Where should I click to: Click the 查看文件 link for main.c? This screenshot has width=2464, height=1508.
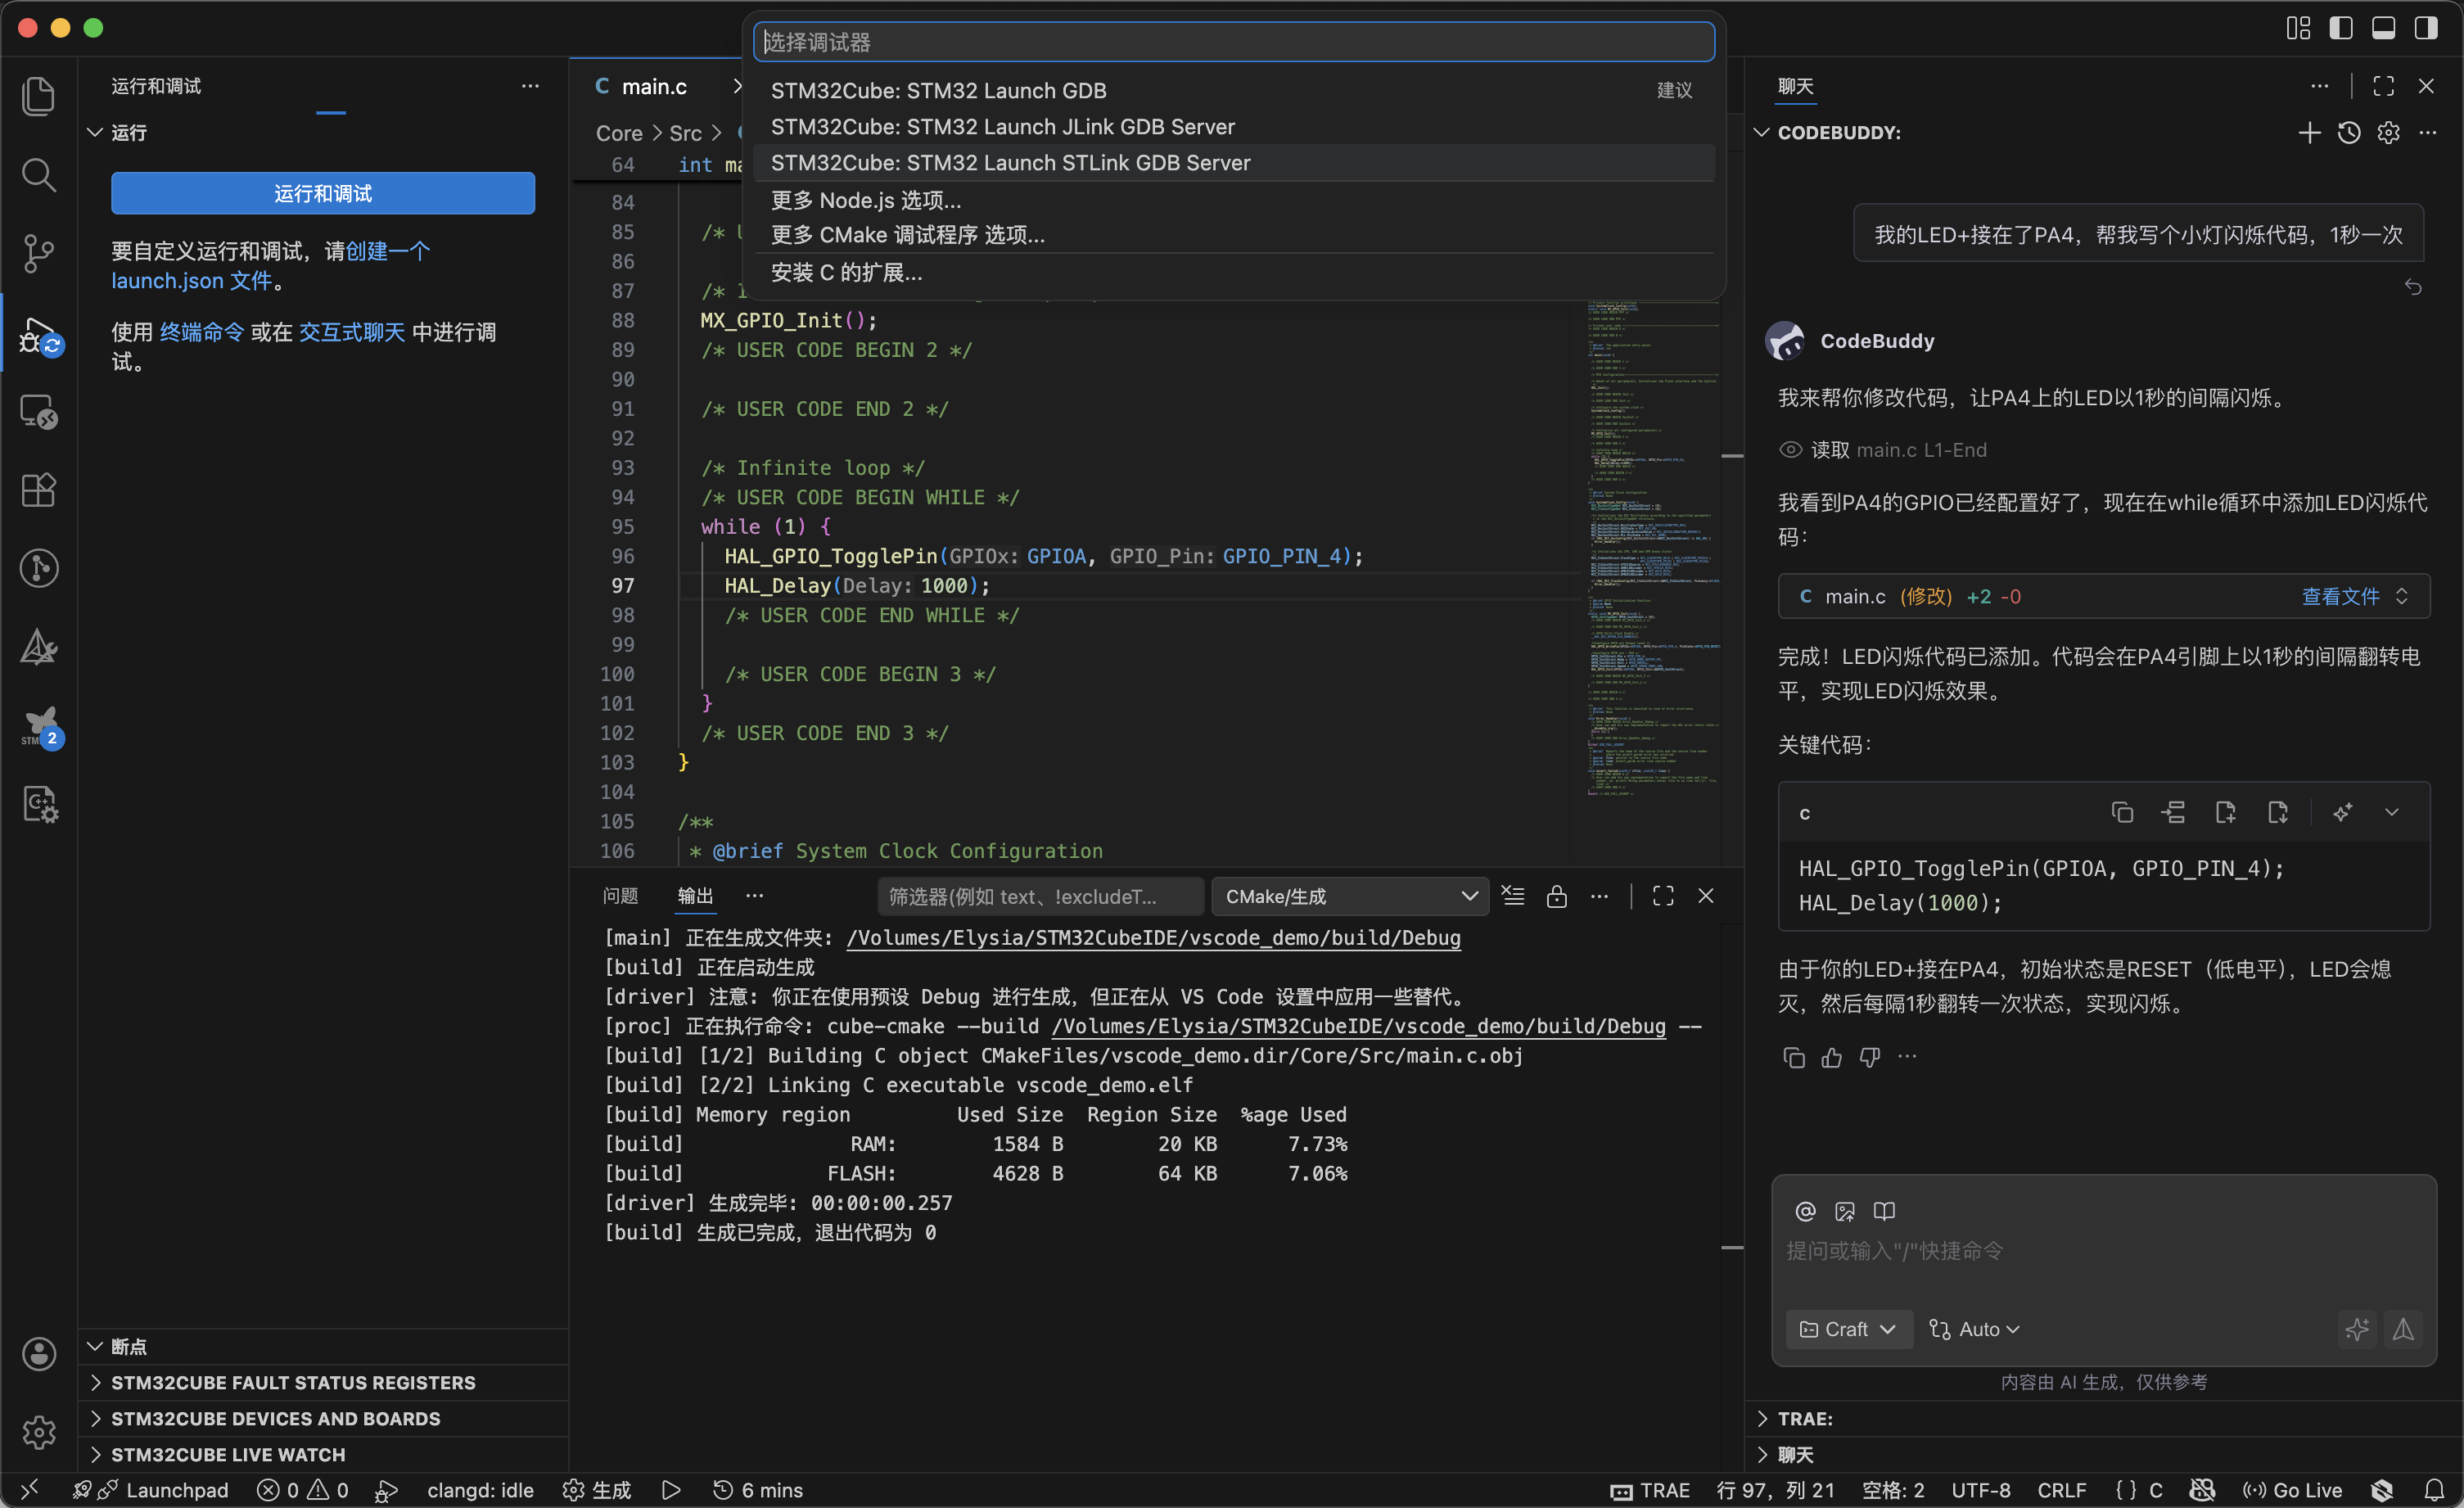pyautogui.click(x=2340, y=596)
